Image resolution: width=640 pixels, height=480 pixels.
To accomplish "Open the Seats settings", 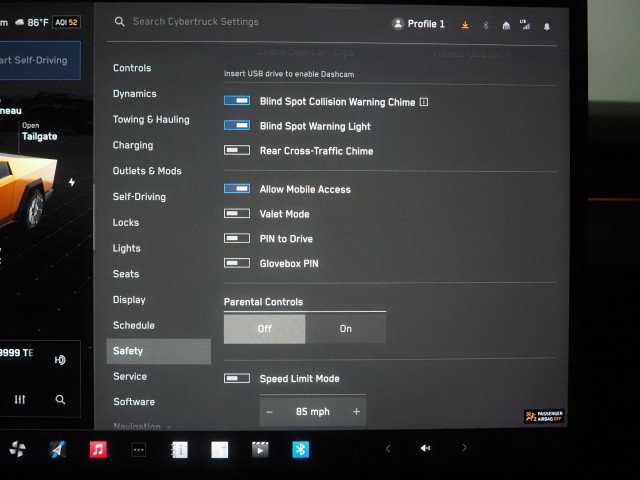I will [126, 274].
